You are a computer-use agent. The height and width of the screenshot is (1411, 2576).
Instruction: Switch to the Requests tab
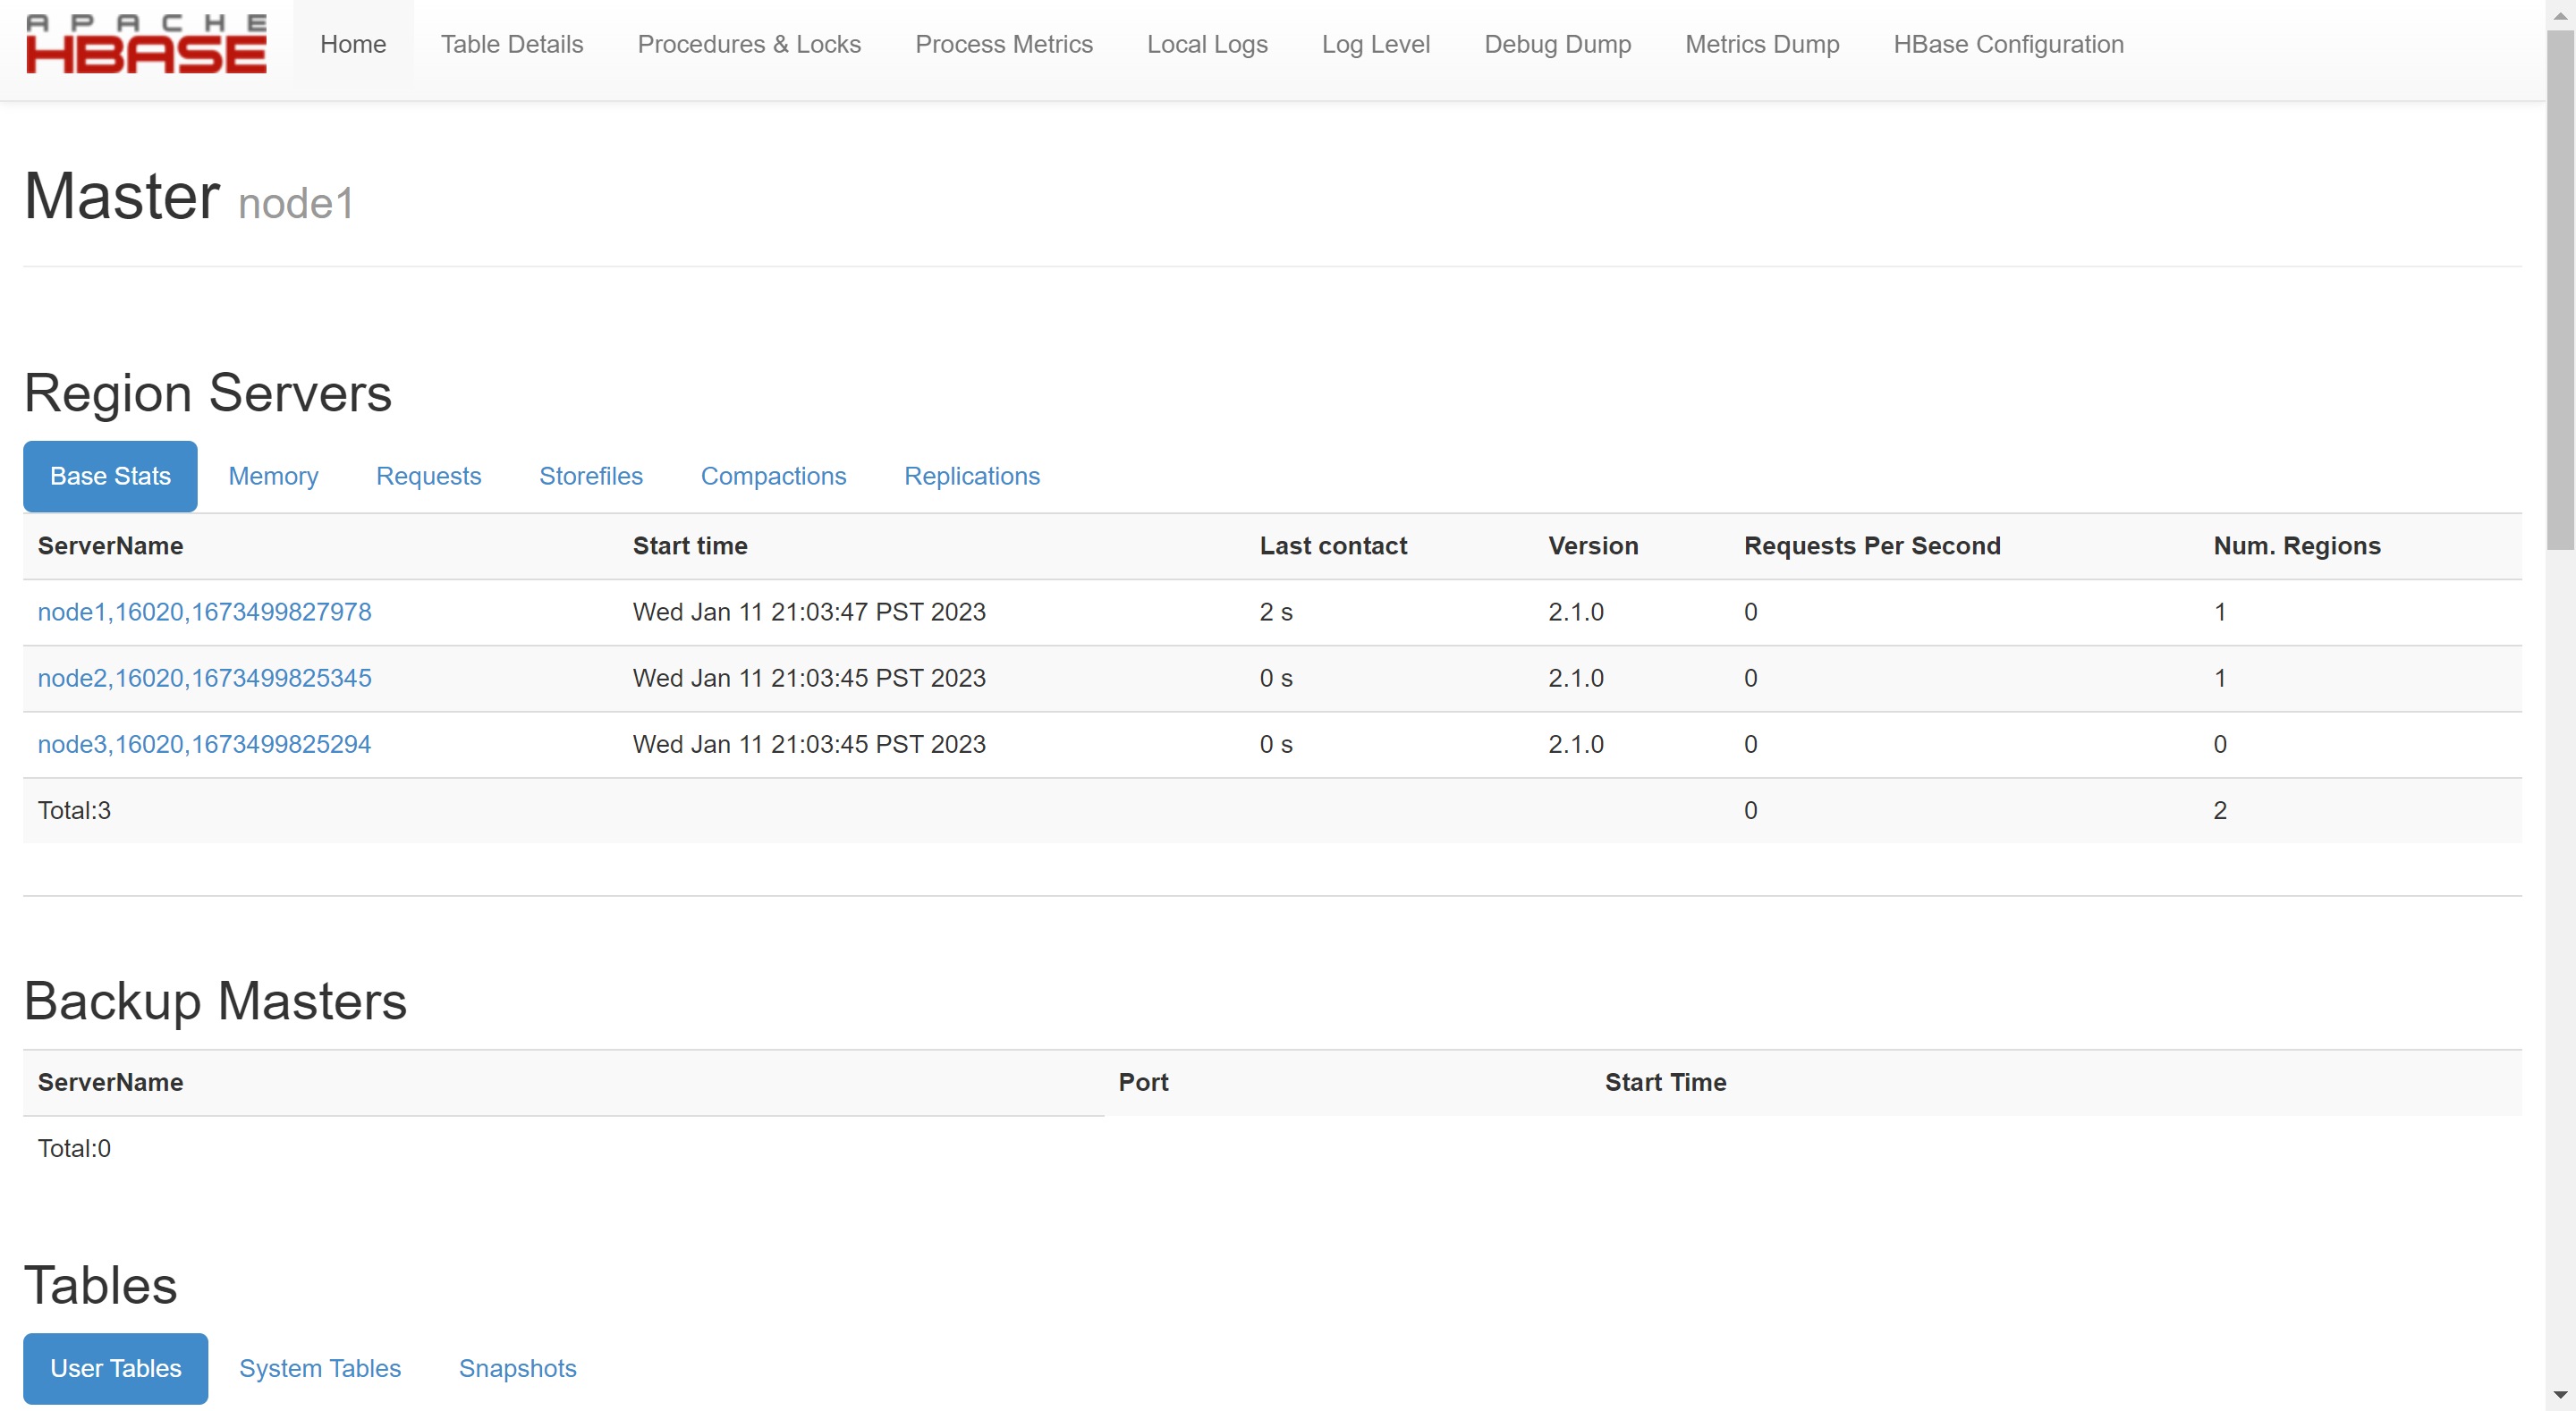(x=429, y=476)
